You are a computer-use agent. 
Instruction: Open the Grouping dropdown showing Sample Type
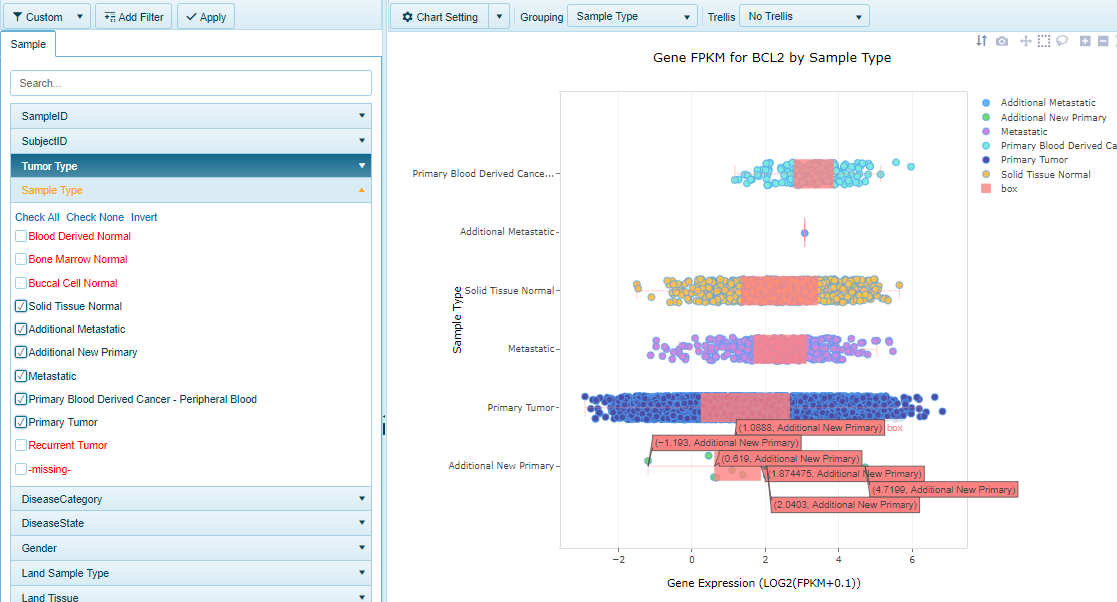tap(632, 17)
